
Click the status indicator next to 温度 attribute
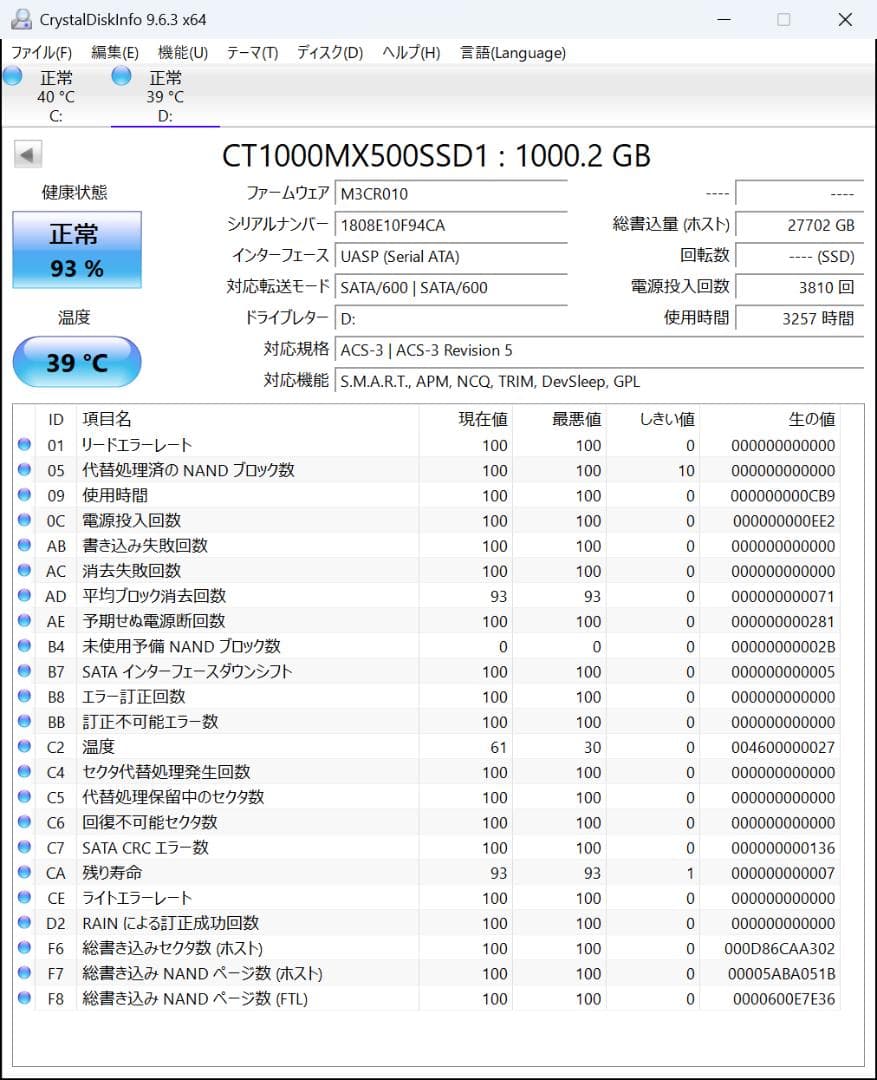24,746
